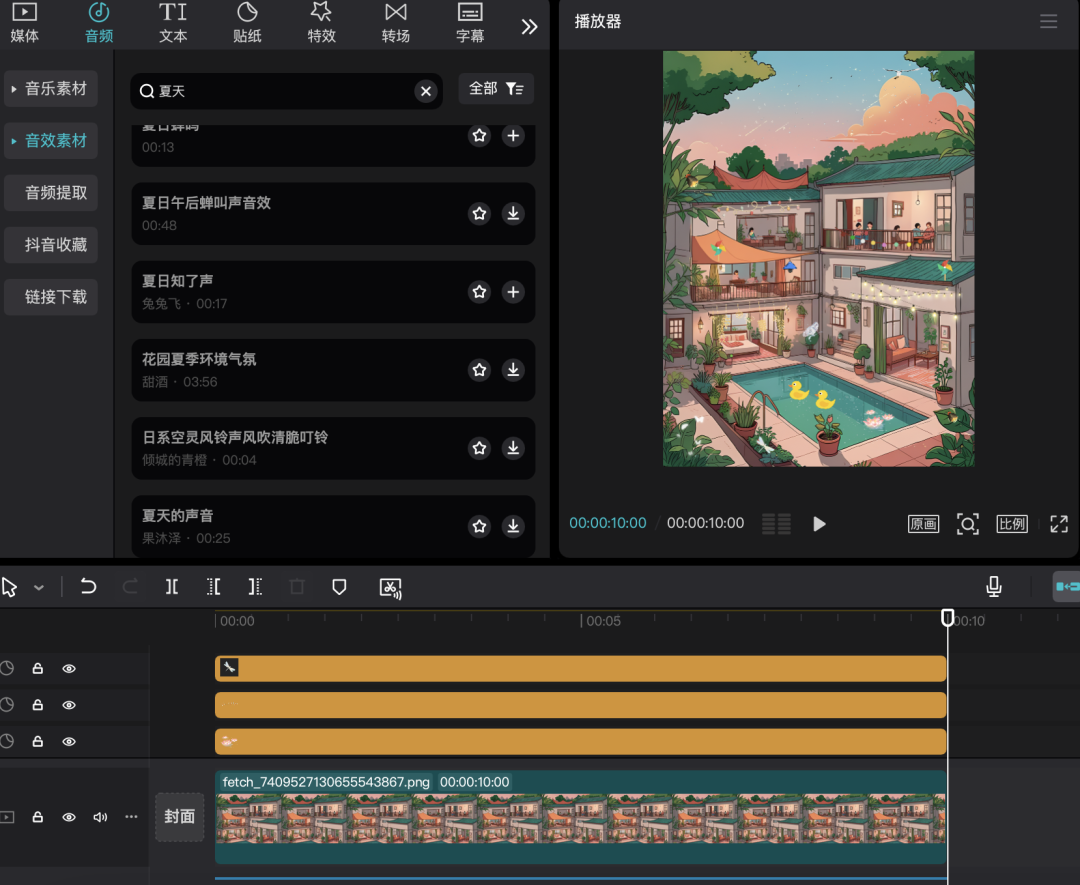Expand more tabs with double chevron
The image size is (1080, 885).
pyautogui.click(x=529, y=27)
